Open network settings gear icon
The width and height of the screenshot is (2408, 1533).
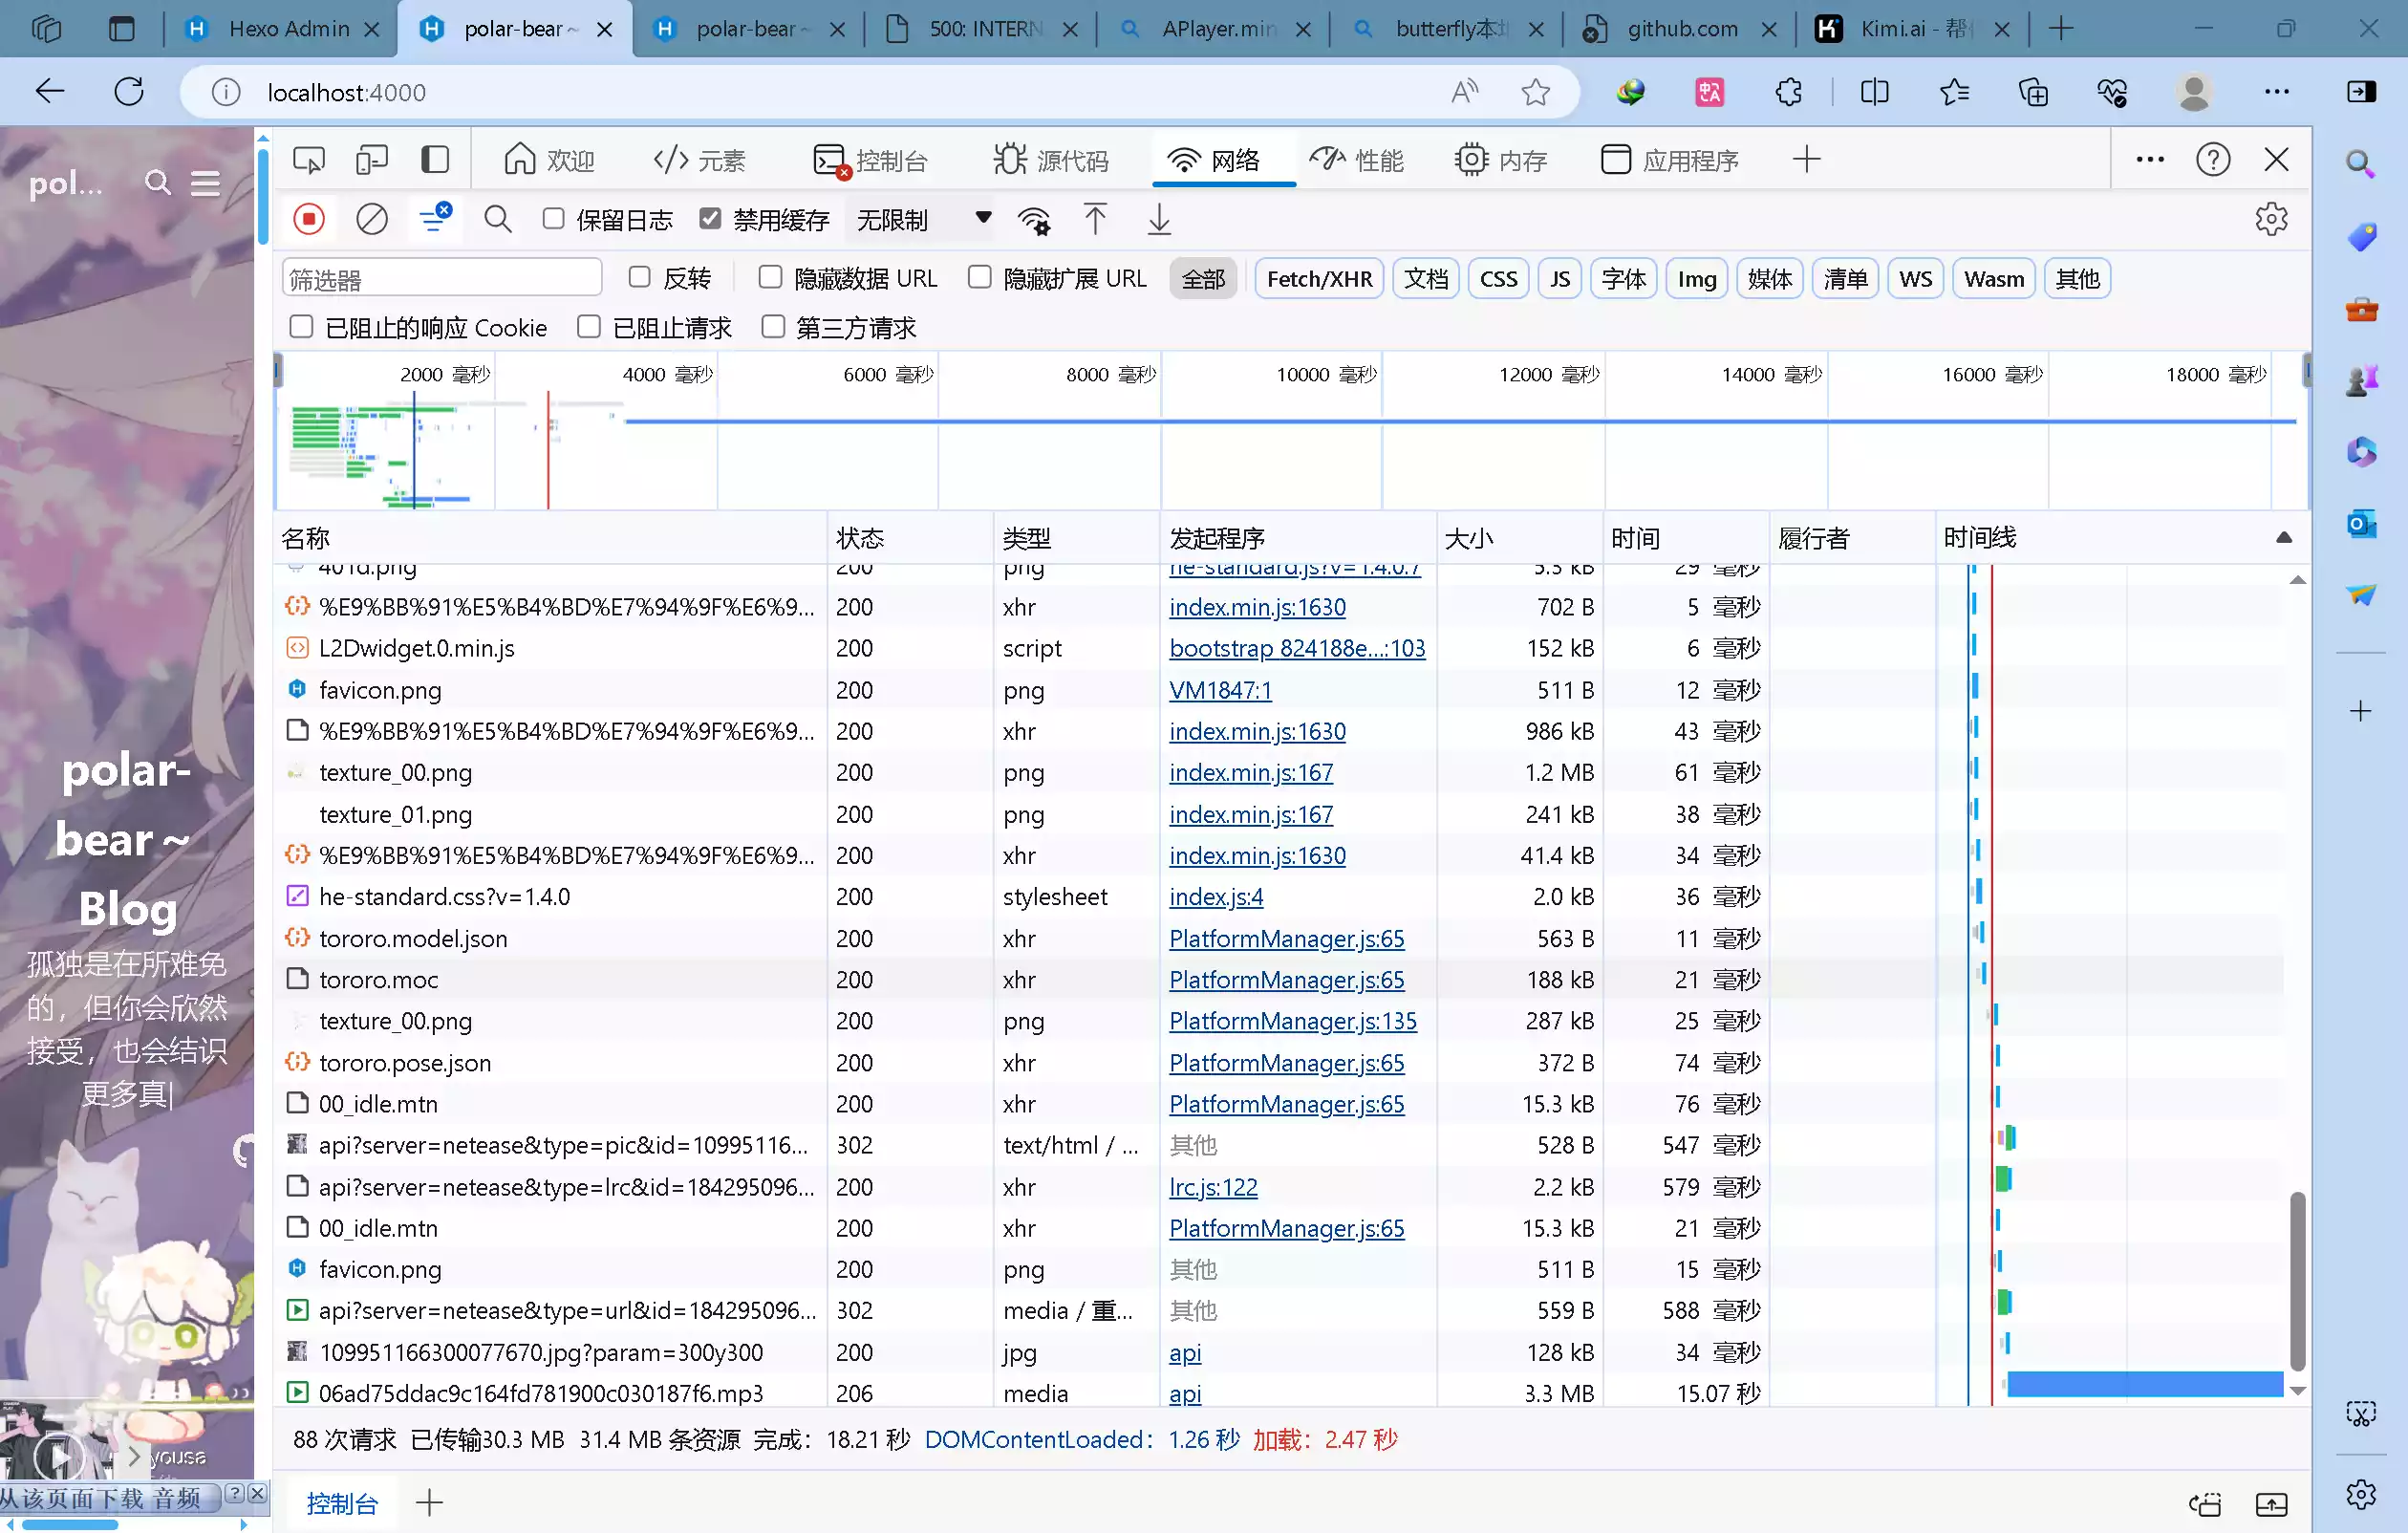click(x=2271, y=219)
